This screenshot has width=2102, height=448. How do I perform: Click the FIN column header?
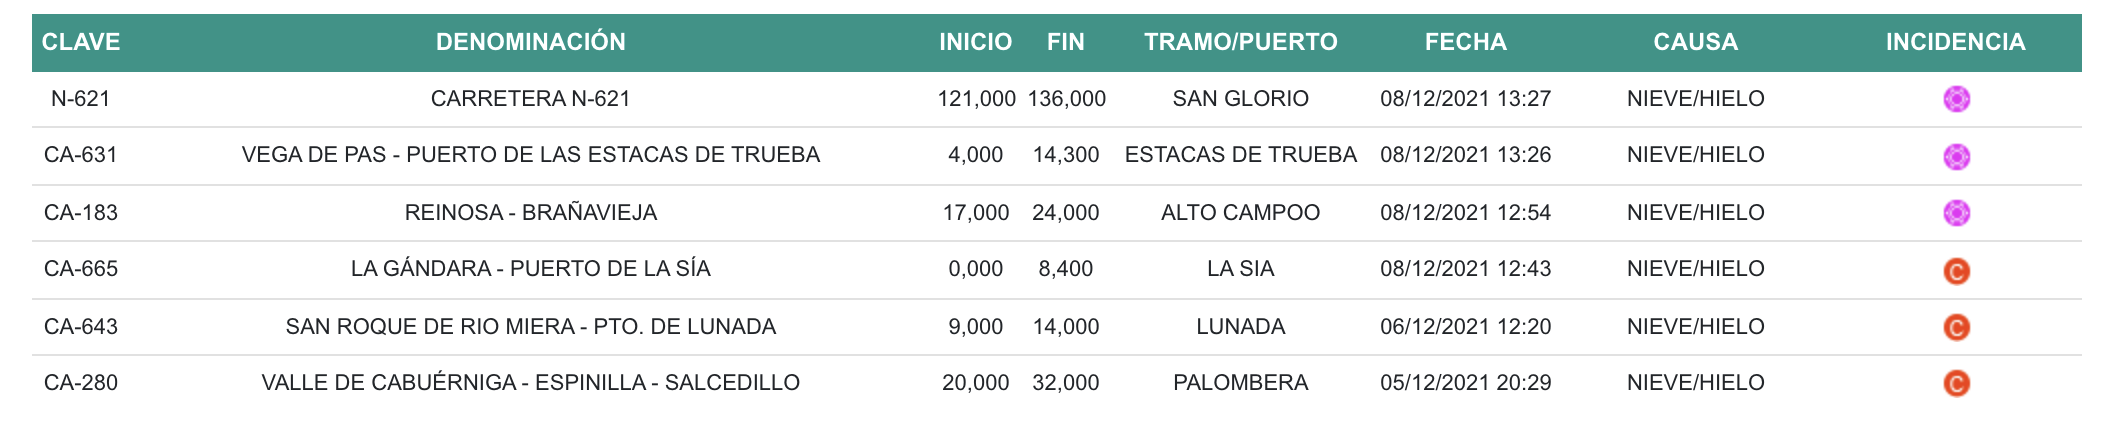[x=1065, y=42]
